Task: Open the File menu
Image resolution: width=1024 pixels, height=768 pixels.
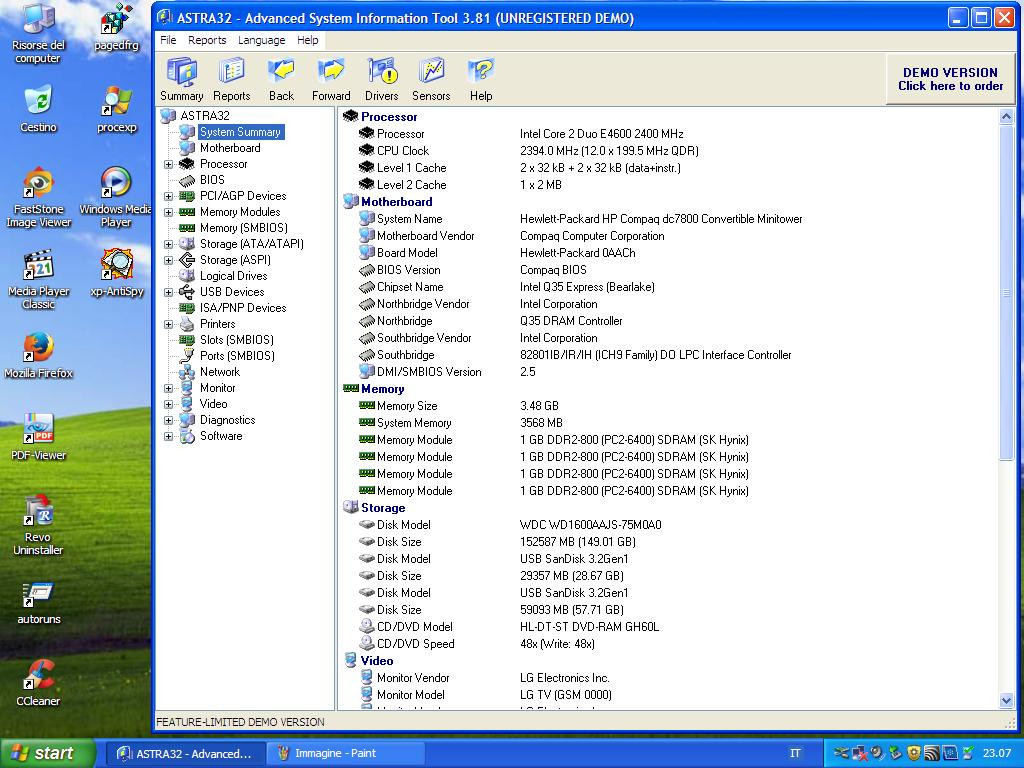Action: 168,40
